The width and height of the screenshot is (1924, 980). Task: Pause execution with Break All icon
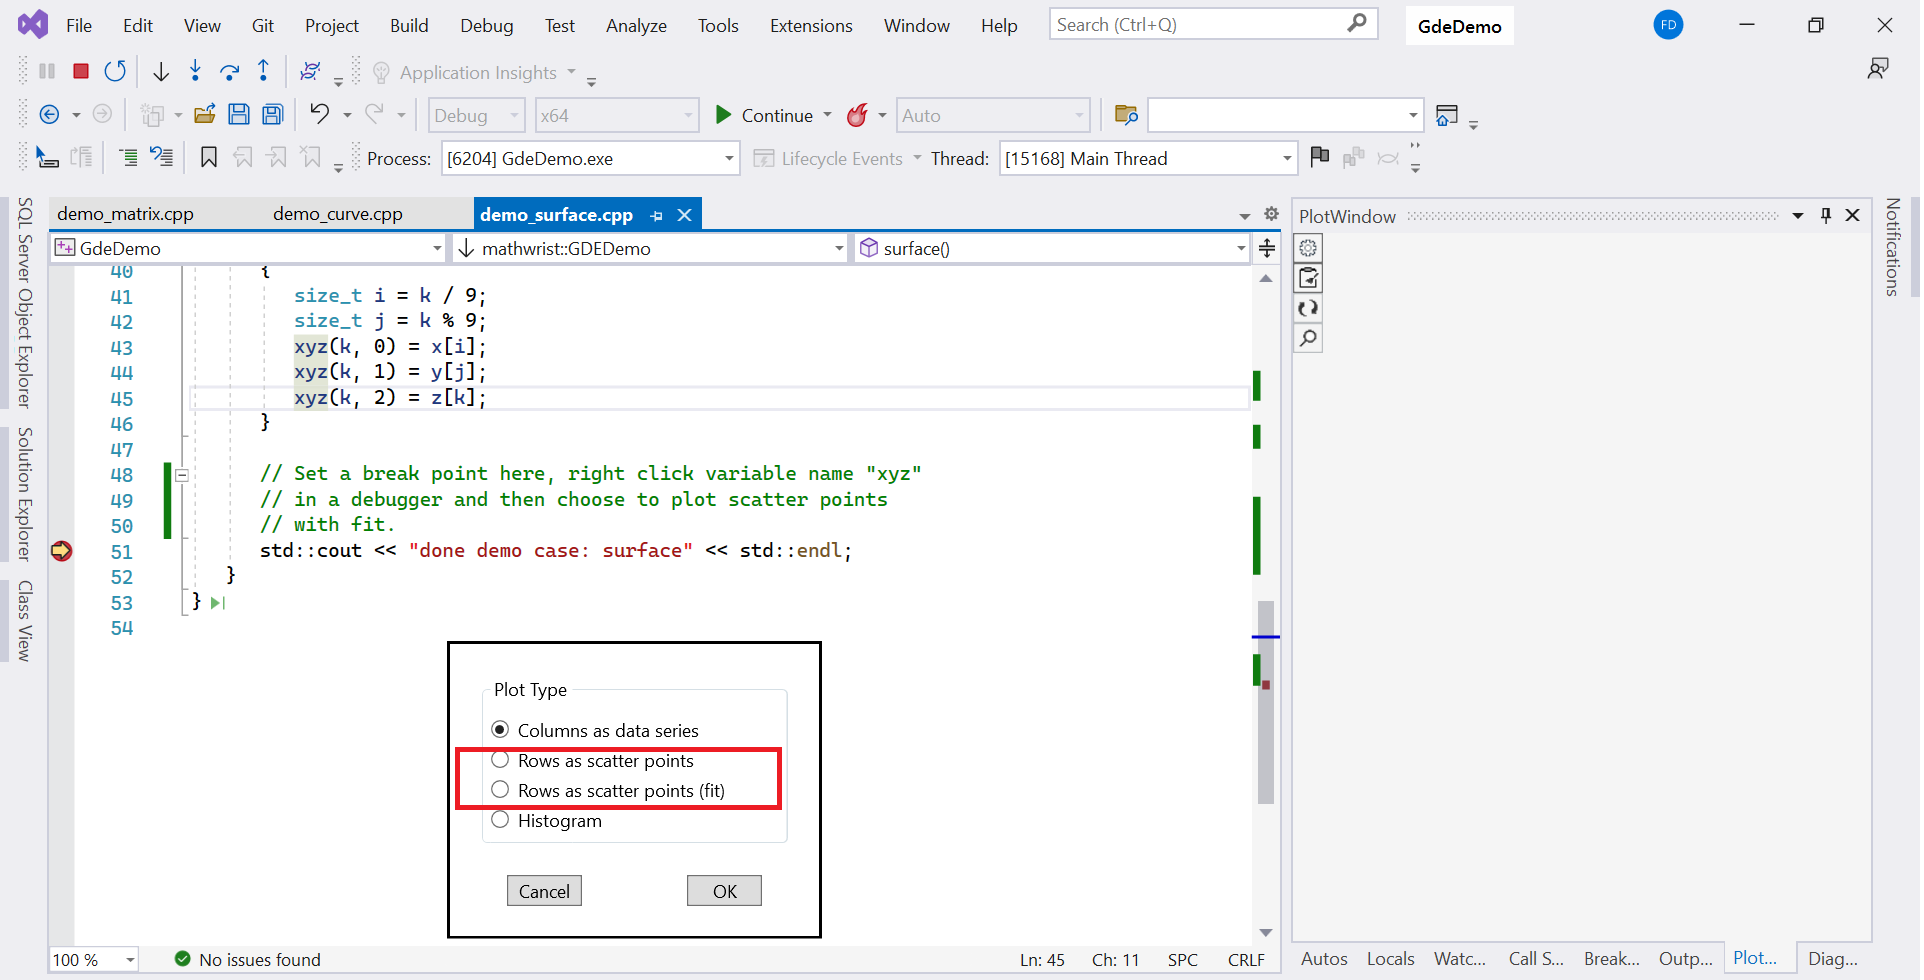[x=47, y=71]
